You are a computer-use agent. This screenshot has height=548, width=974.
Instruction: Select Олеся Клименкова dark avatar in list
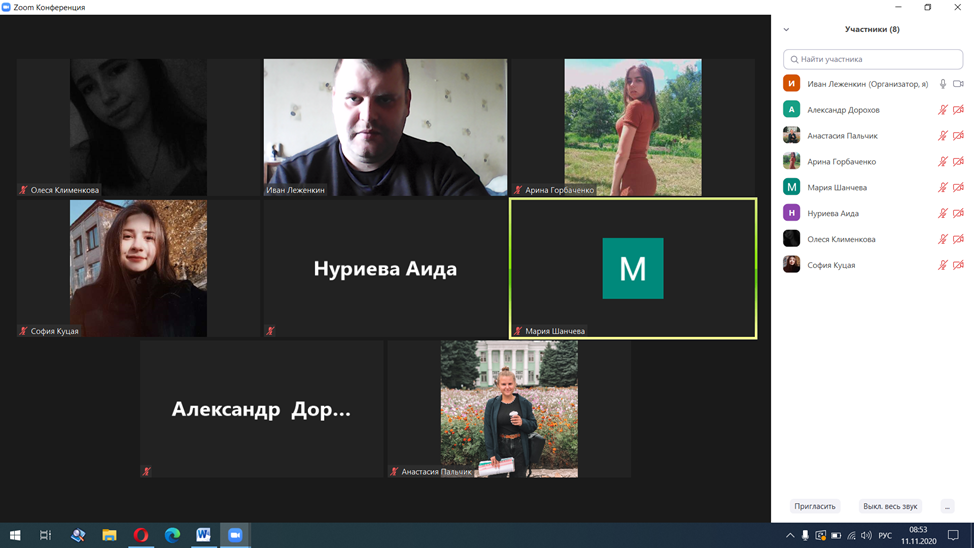click(x=791, y=239)
